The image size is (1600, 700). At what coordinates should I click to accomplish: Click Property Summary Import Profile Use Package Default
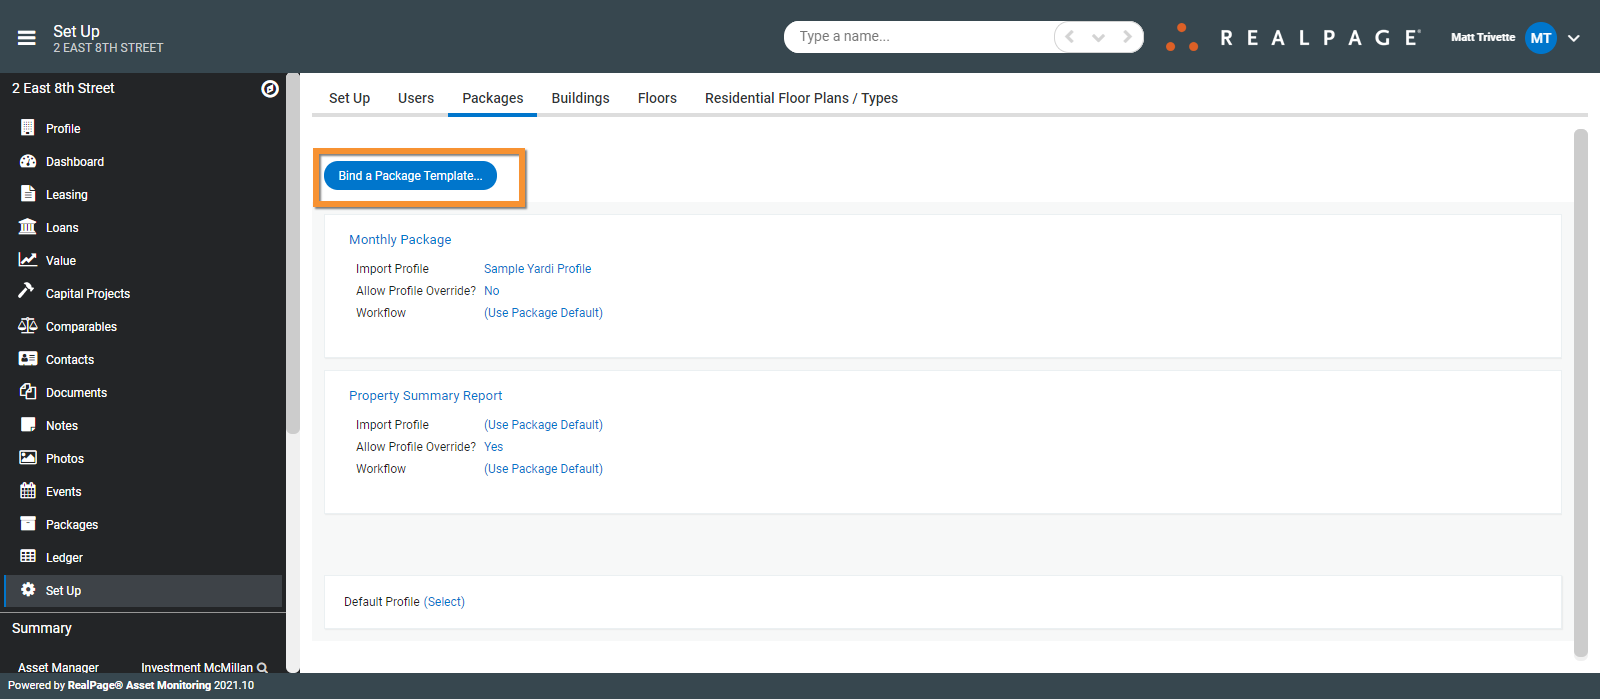pos(543,424)
